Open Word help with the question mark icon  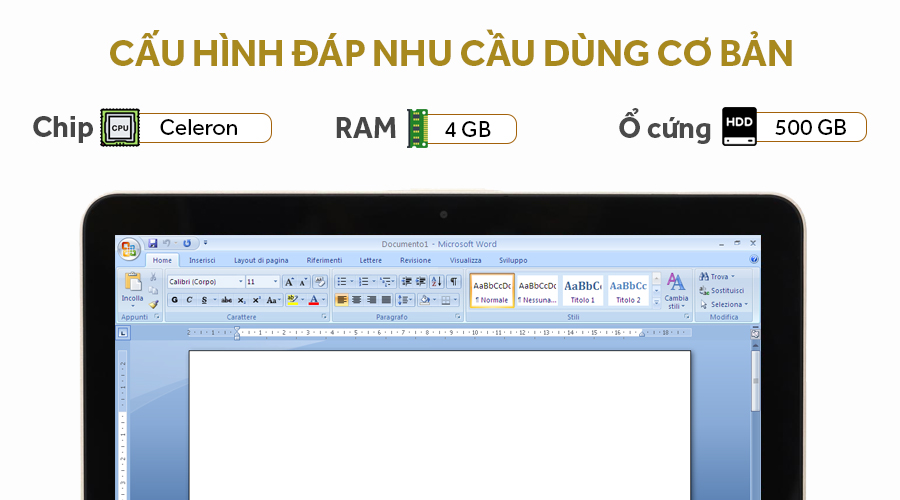pyautogui.click(x=754, y=259)
